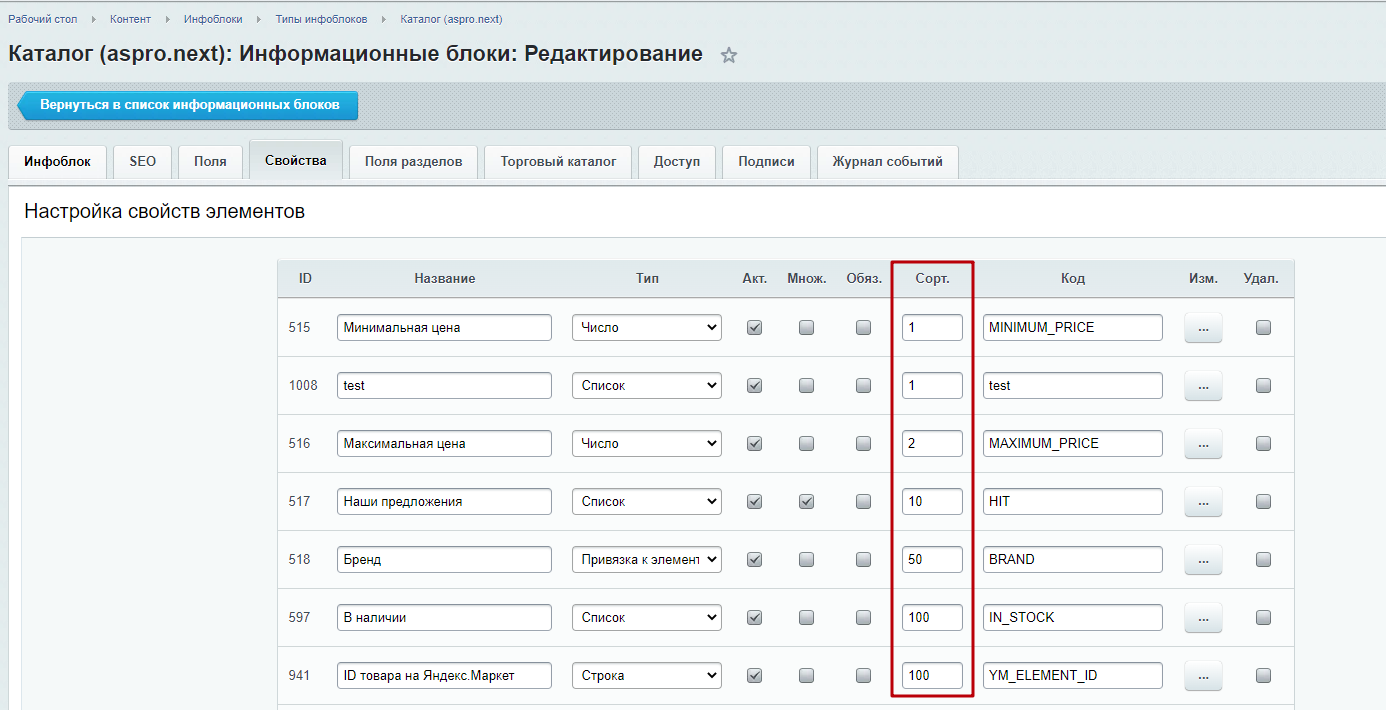This screenshot has width=1386, height=710.
Task: Click the code field containing MAXIMUM_PRICE
Action: [1072, 443]
